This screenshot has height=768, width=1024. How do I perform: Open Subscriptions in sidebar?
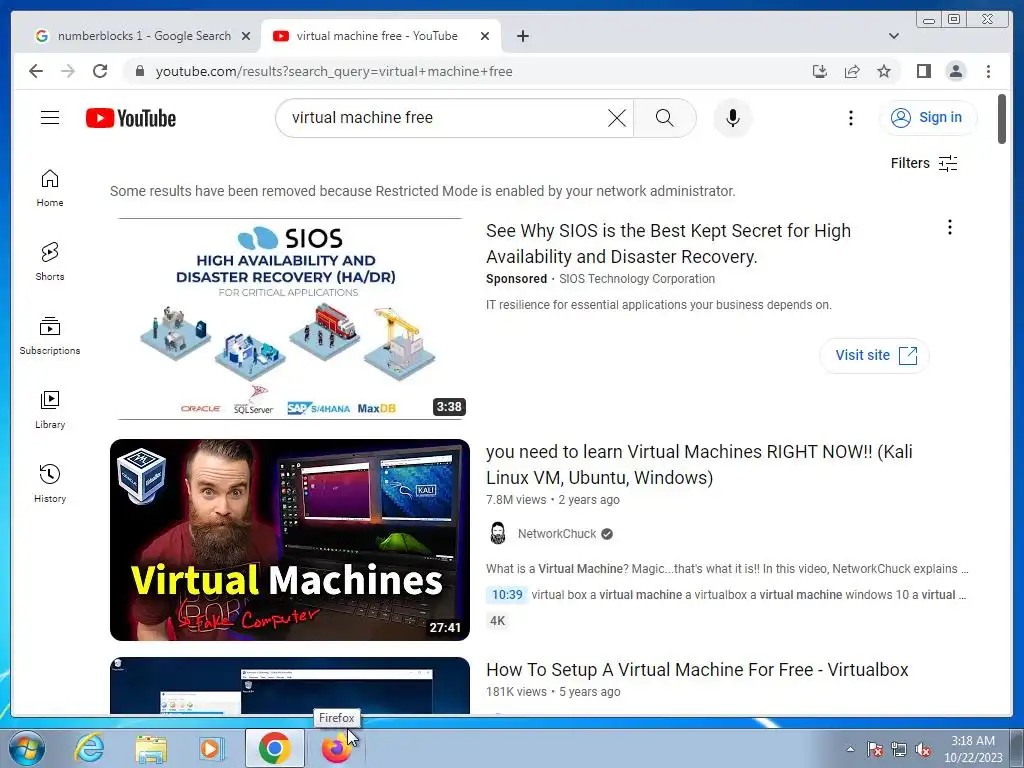pos(50,336)
